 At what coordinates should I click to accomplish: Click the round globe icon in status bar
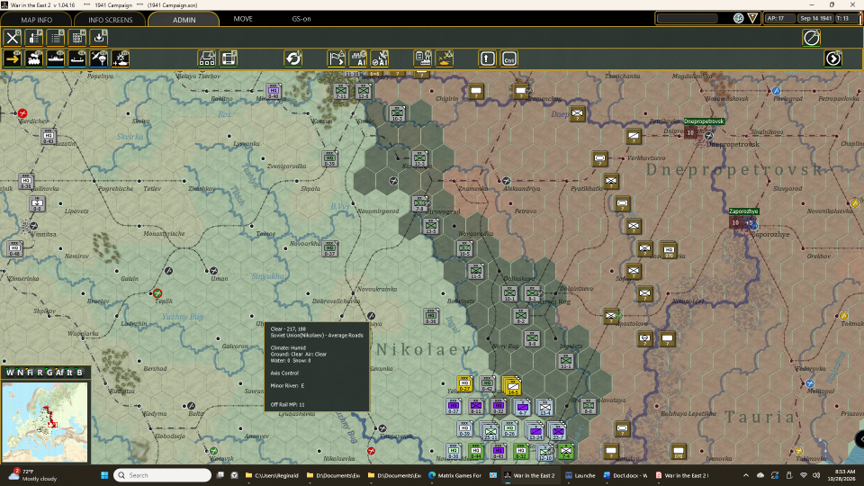tap(738, 18)
